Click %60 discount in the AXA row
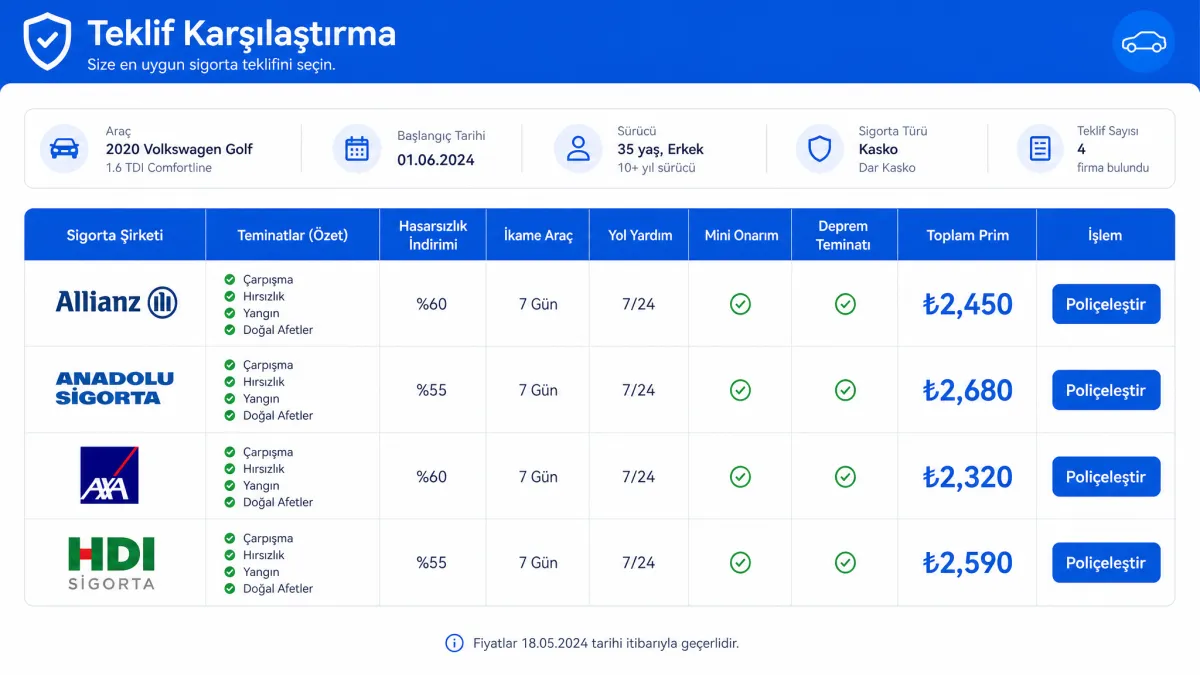Image resolution: width=1200 pixels, height=675 pixels. (432, 477)
